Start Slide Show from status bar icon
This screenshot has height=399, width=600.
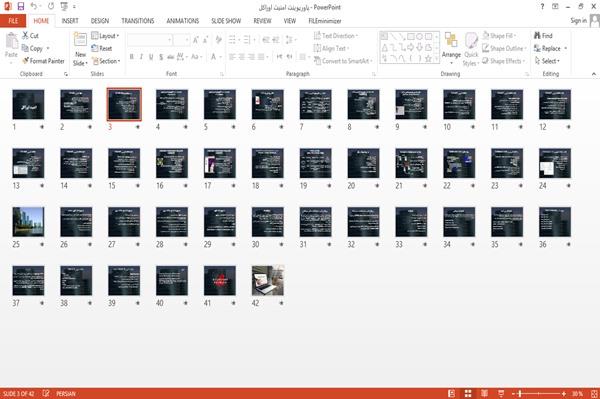[x=501, y=393]
